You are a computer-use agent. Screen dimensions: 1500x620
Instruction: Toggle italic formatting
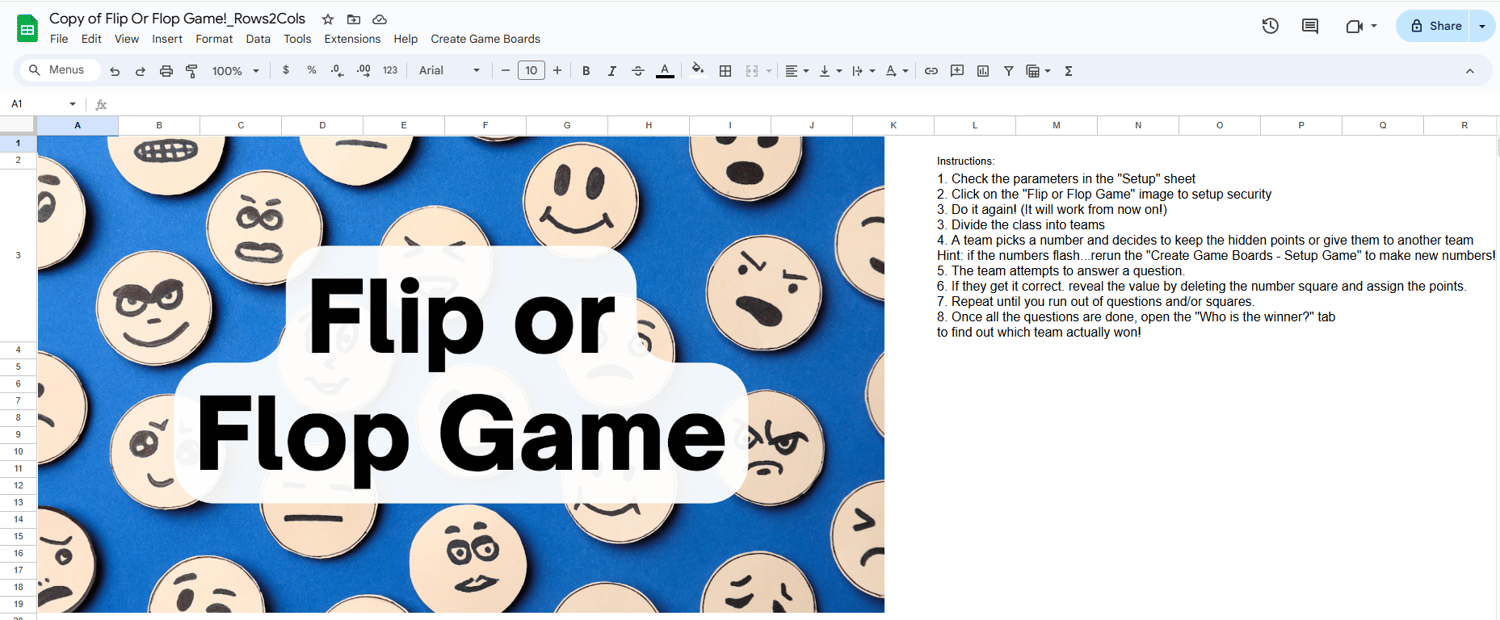point(612,71)
